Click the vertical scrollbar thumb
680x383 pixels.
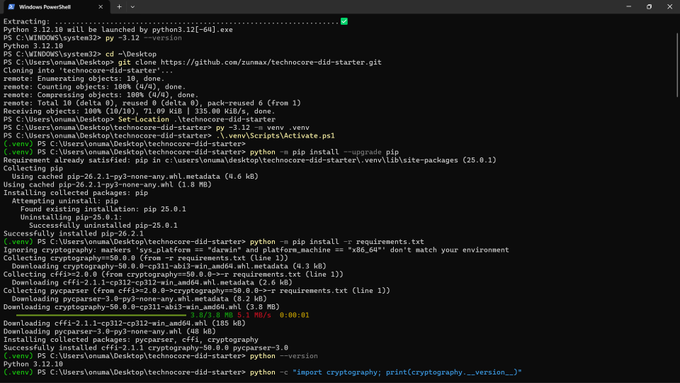tap(677, 65)
